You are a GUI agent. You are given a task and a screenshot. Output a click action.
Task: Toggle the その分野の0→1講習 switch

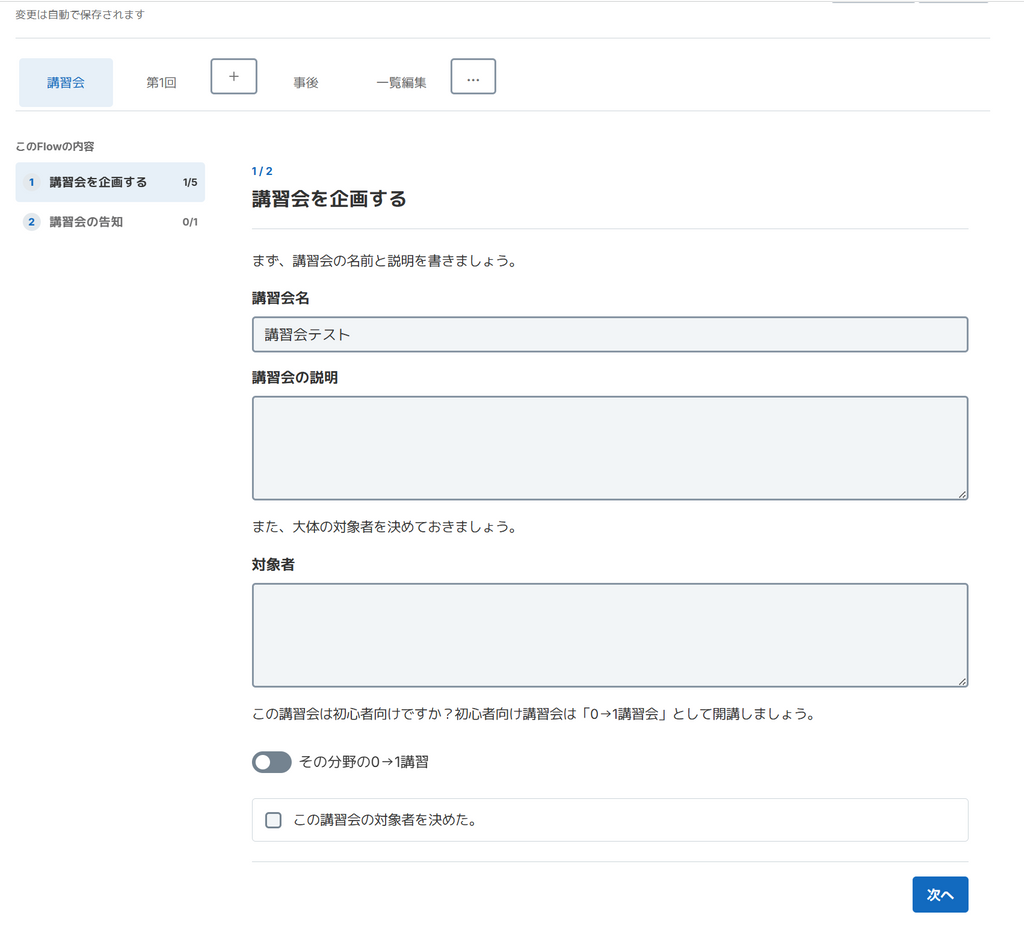click(272, 762)
